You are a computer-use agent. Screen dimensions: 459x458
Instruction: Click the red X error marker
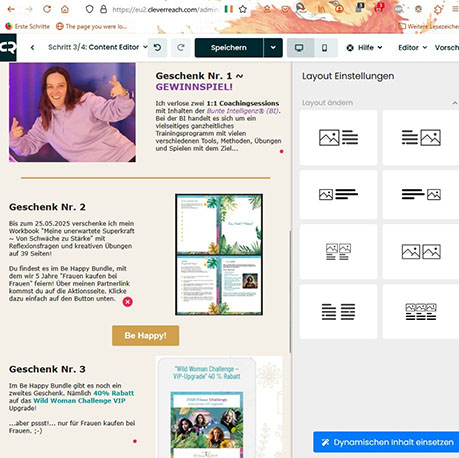(x=128, y=302)
